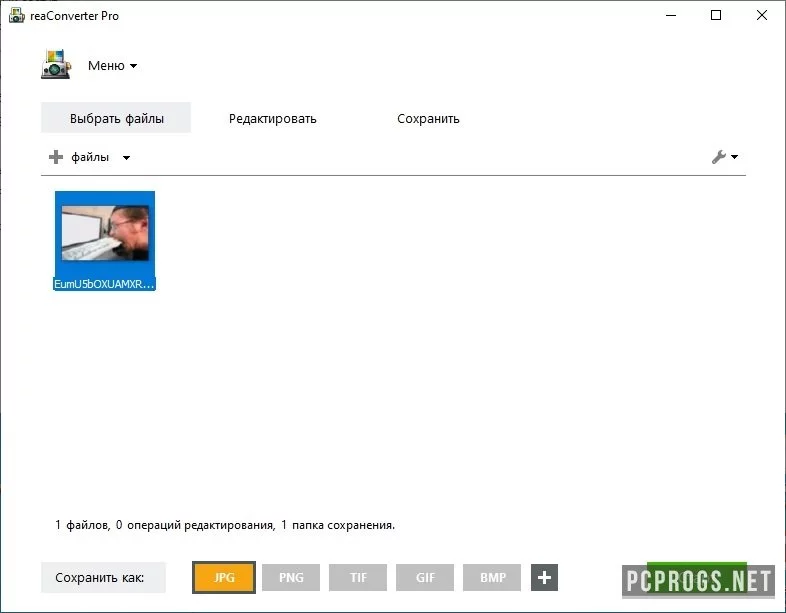
Task: Choose TIF as output format
Action: (x=358, y=577)
